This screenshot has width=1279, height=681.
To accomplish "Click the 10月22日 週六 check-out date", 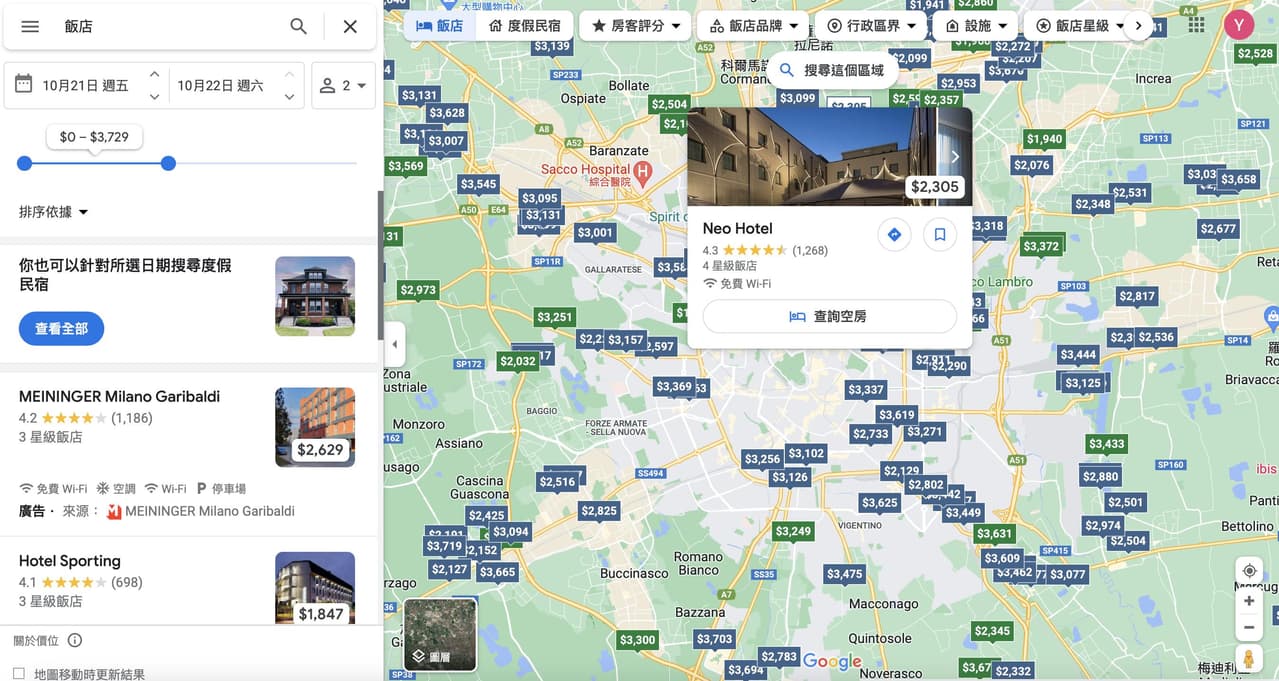I will 220,86.
